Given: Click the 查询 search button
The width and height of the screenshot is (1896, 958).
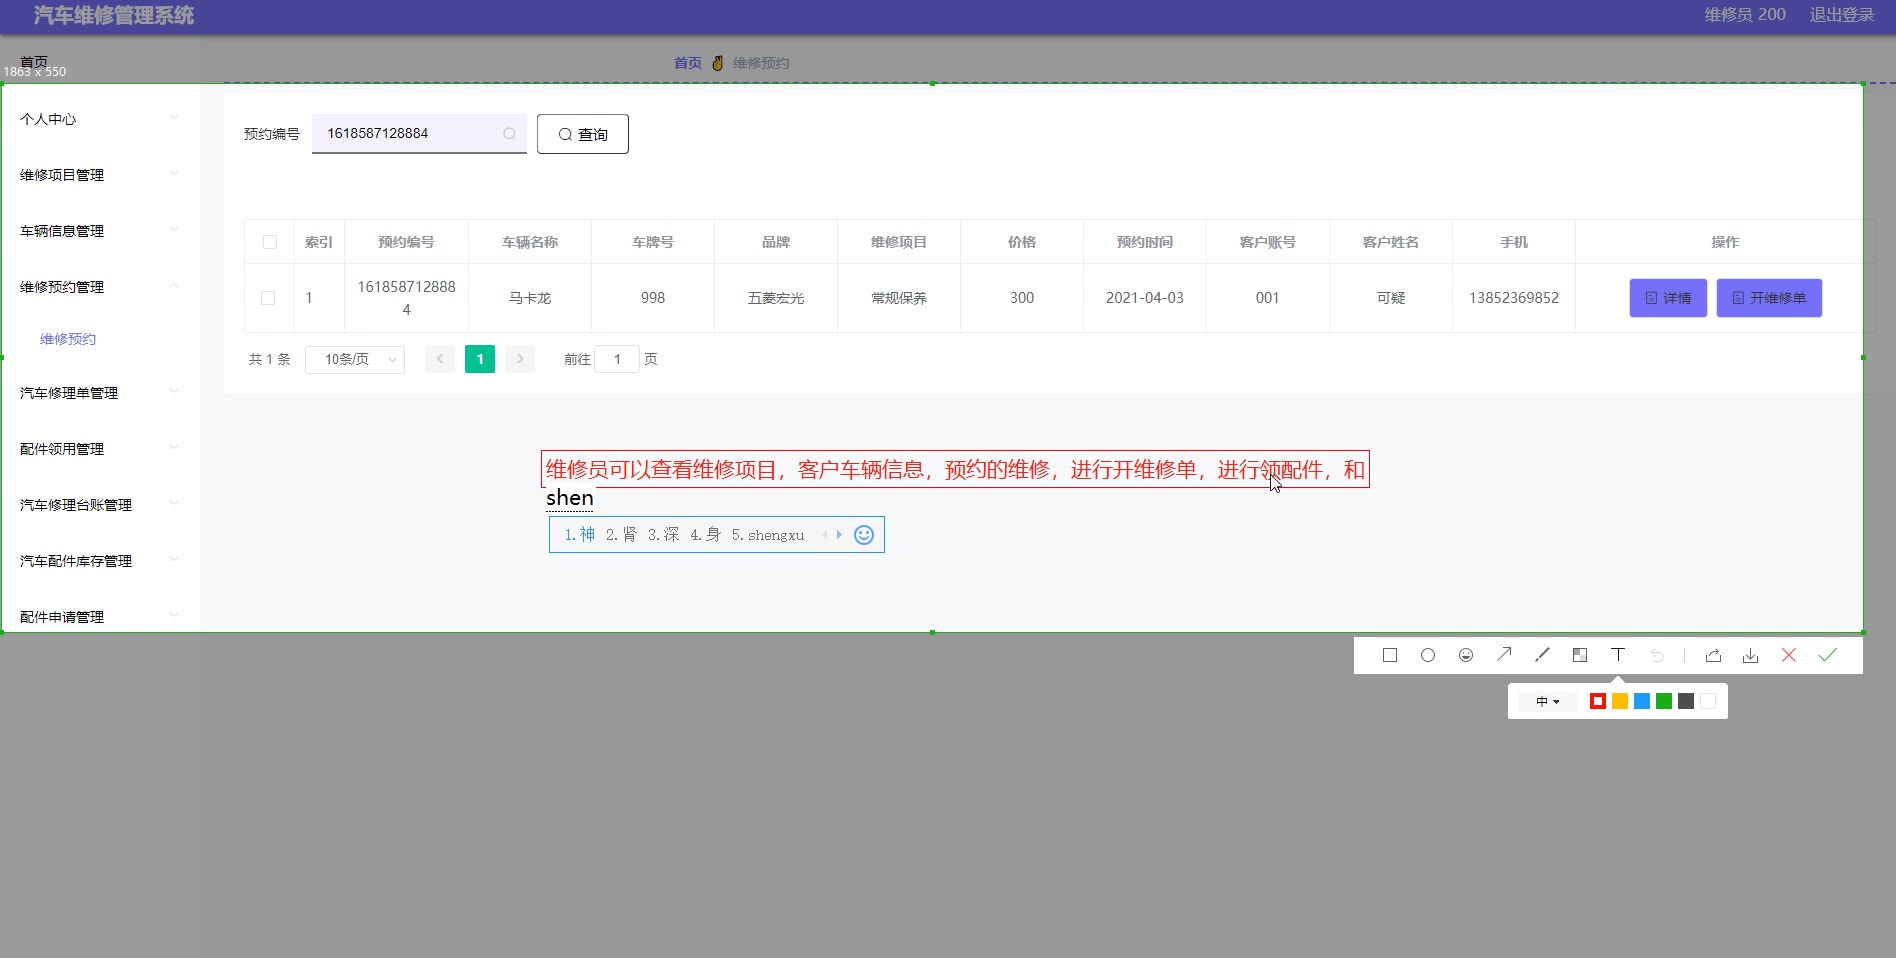Looking at the screenshot, I should pyautogui.click(x=582, y=134).
